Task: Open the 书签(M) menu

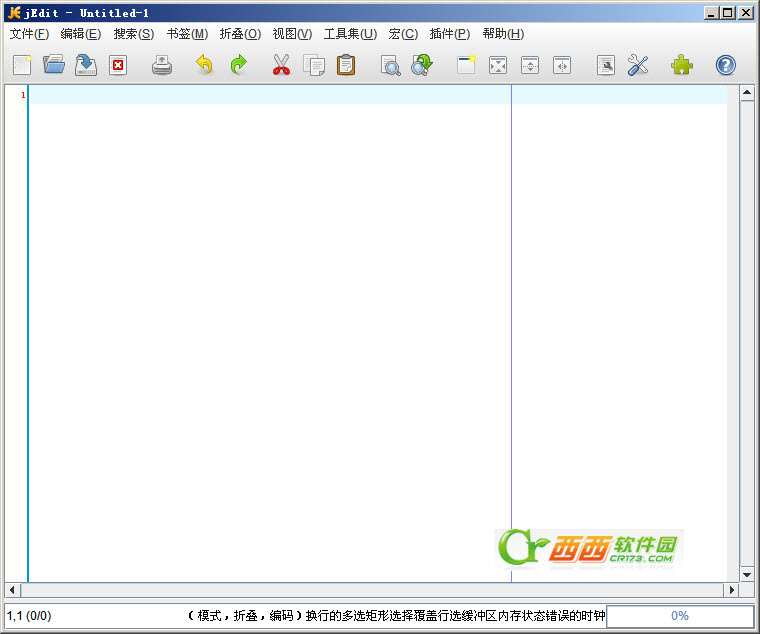Action: coord(187,34)
